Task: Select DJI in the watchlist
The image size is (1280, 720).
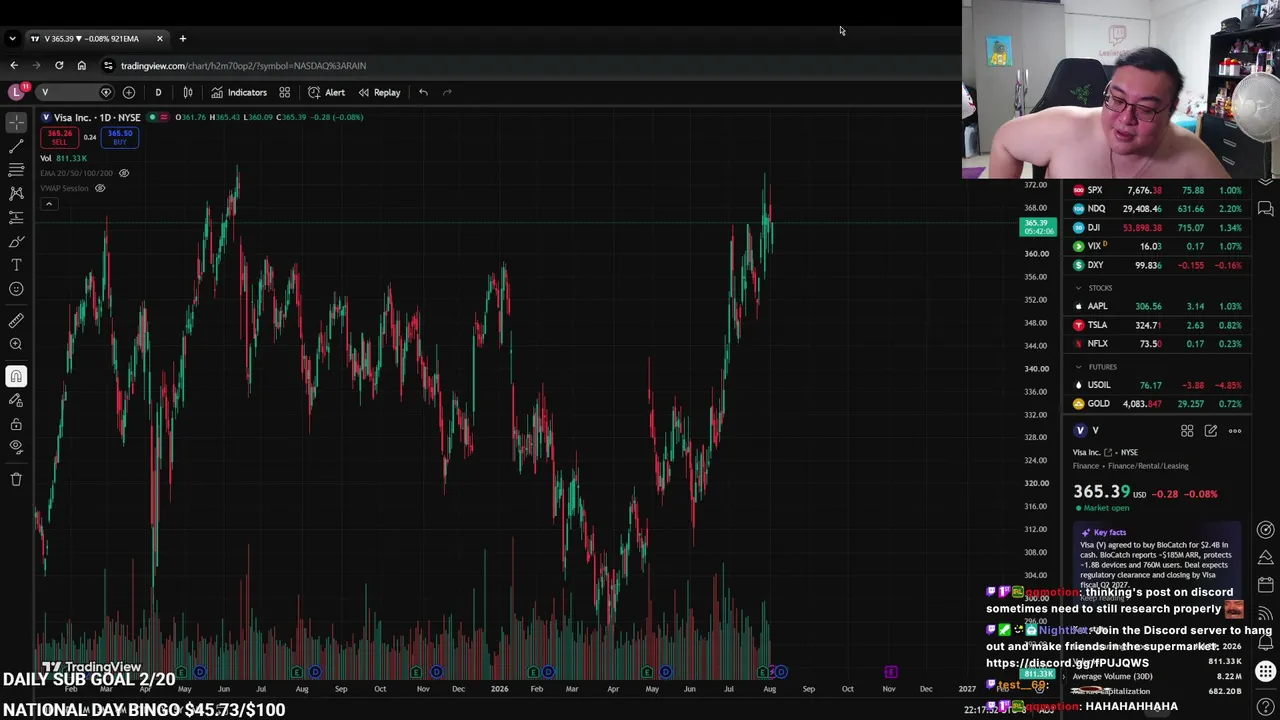Action: click(x=1157, y=228)
